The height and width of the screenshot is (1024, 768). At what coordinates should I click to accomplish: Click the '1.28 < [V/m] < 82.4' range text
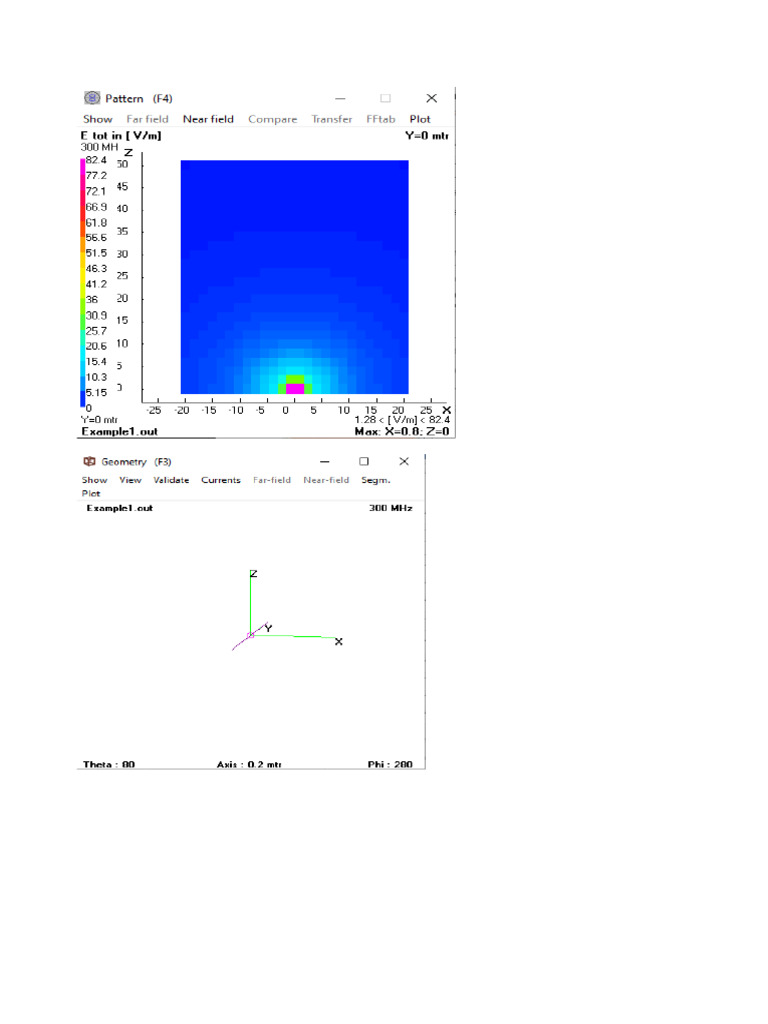click(x=402, y=419)
